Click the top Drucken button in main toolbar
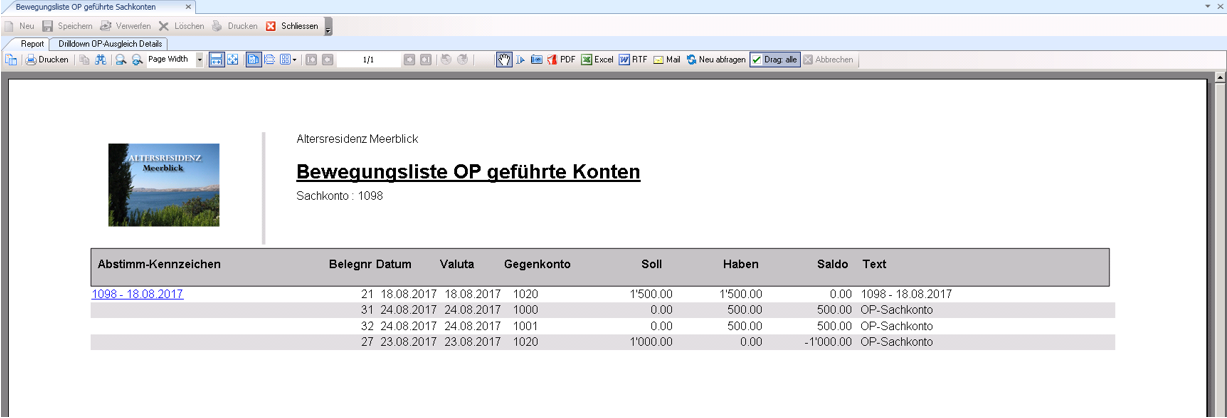Screen dimensions: 1227x418 pyautogui.click(x=234, y=26)
